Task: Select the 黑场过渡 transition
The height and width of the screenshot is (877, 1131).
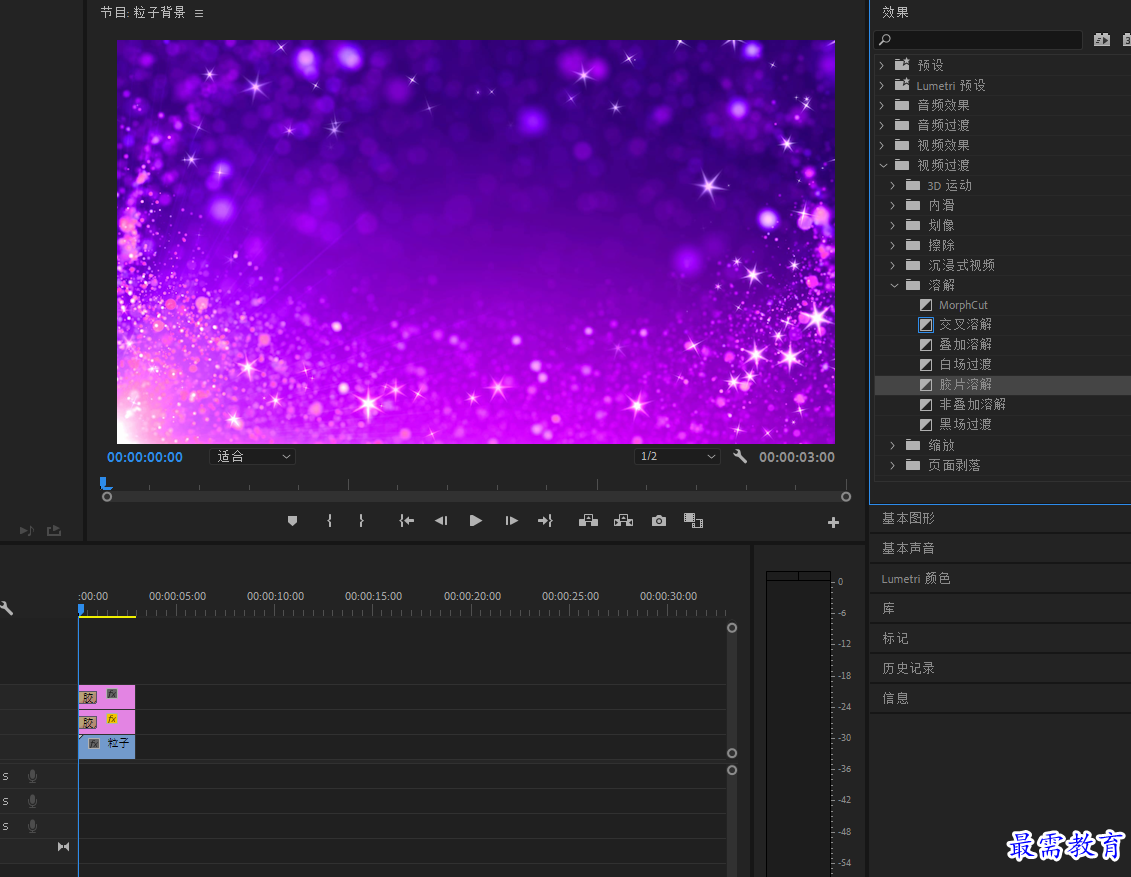Action: pyautogui.click(x=965, y=425)
